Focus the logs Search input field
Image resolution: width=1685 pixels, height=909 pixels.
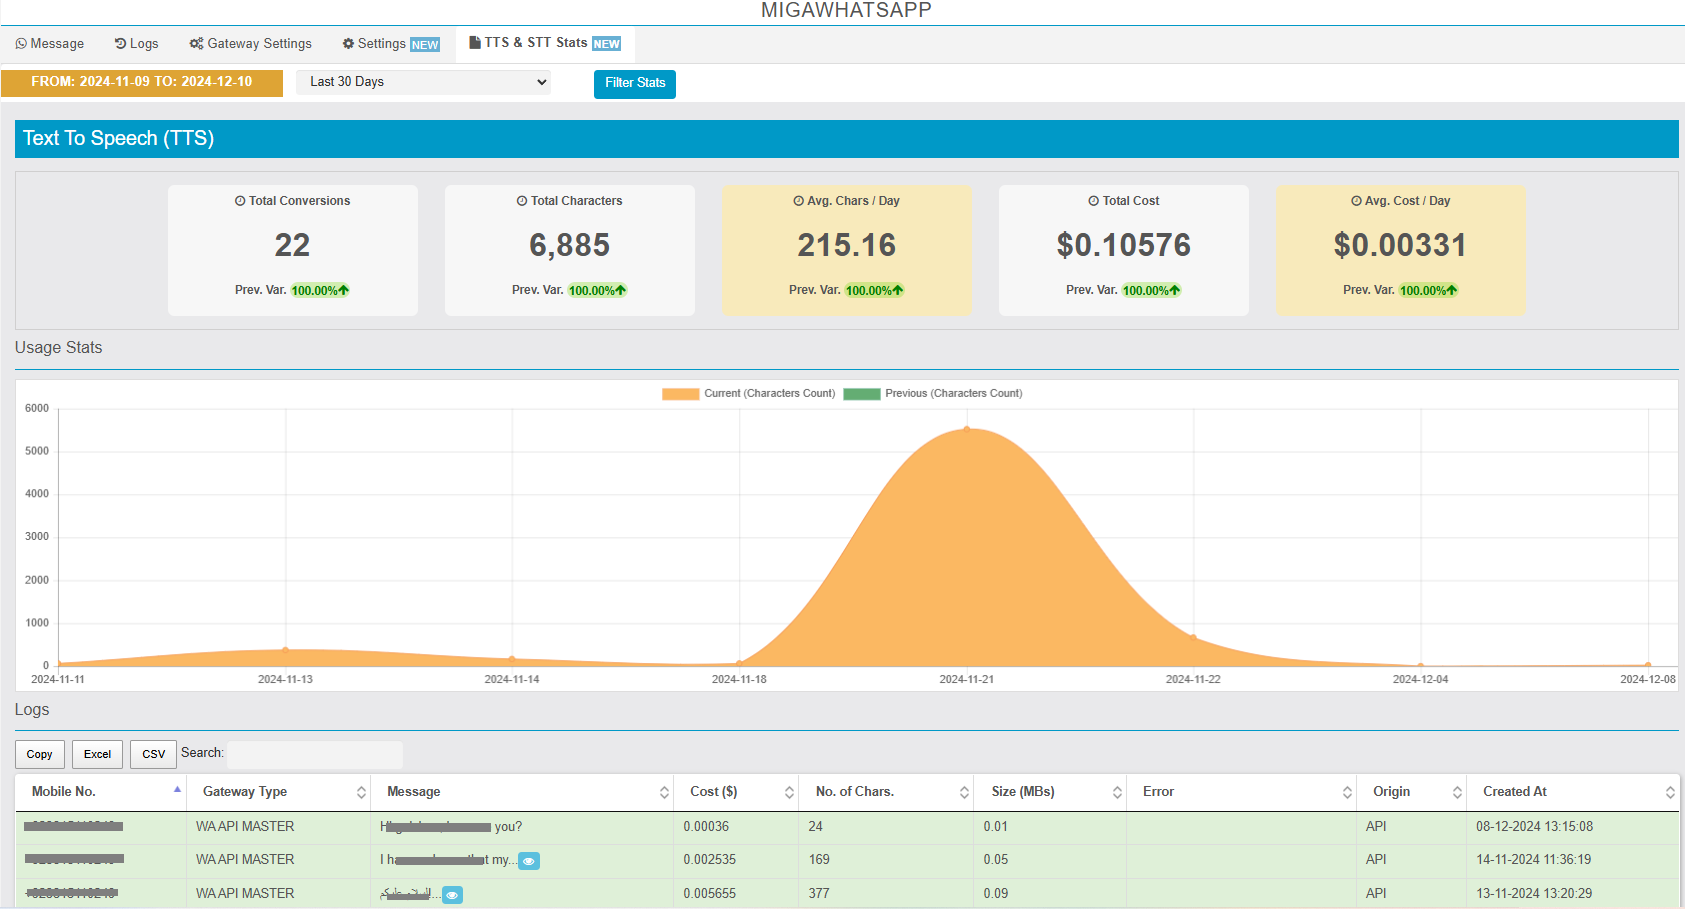click(x=315, y=754)
